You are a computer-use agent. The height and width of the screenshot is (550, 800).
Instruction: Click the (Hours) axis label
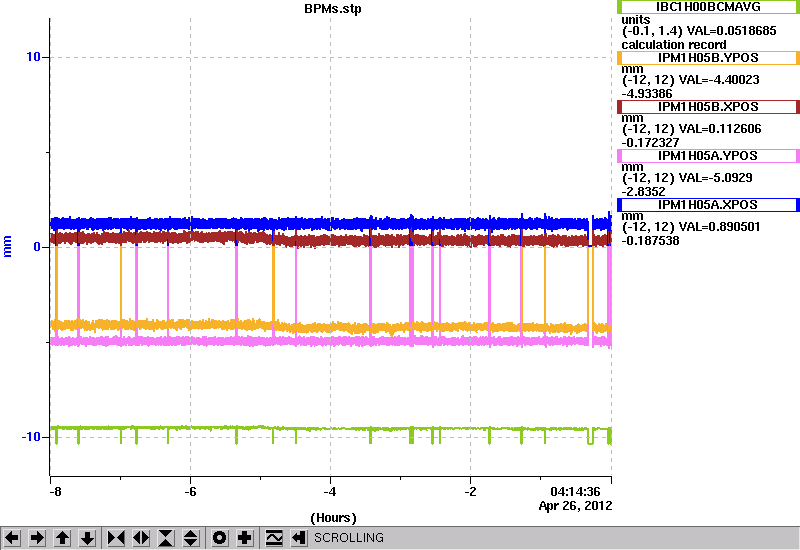[x=333, y=518]
